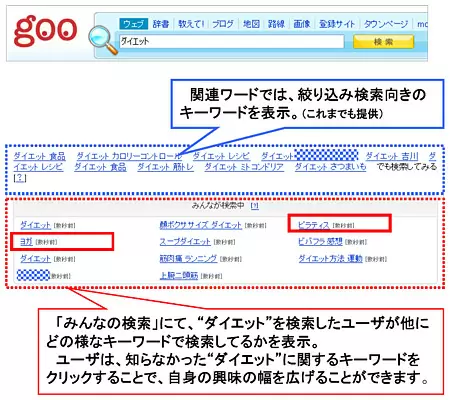
Task: Click the help [?] link beside みんなが検索中
Action: [x=254, y=206]
